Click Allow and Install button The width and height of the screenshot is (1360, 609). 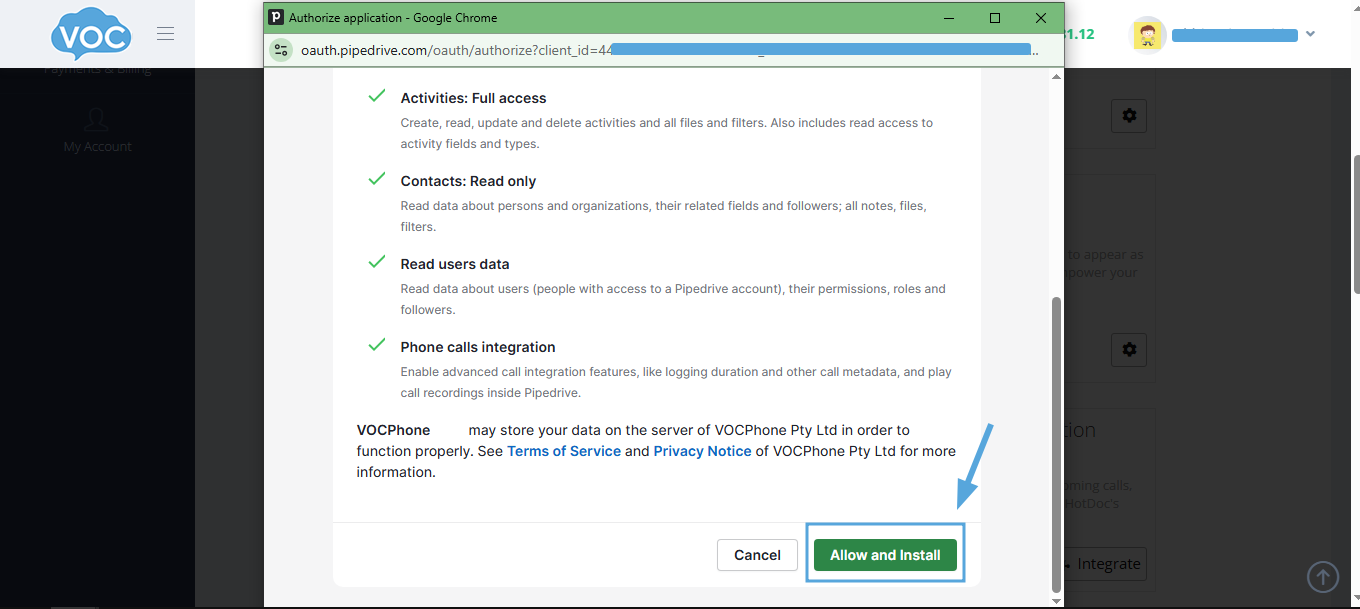885,555
